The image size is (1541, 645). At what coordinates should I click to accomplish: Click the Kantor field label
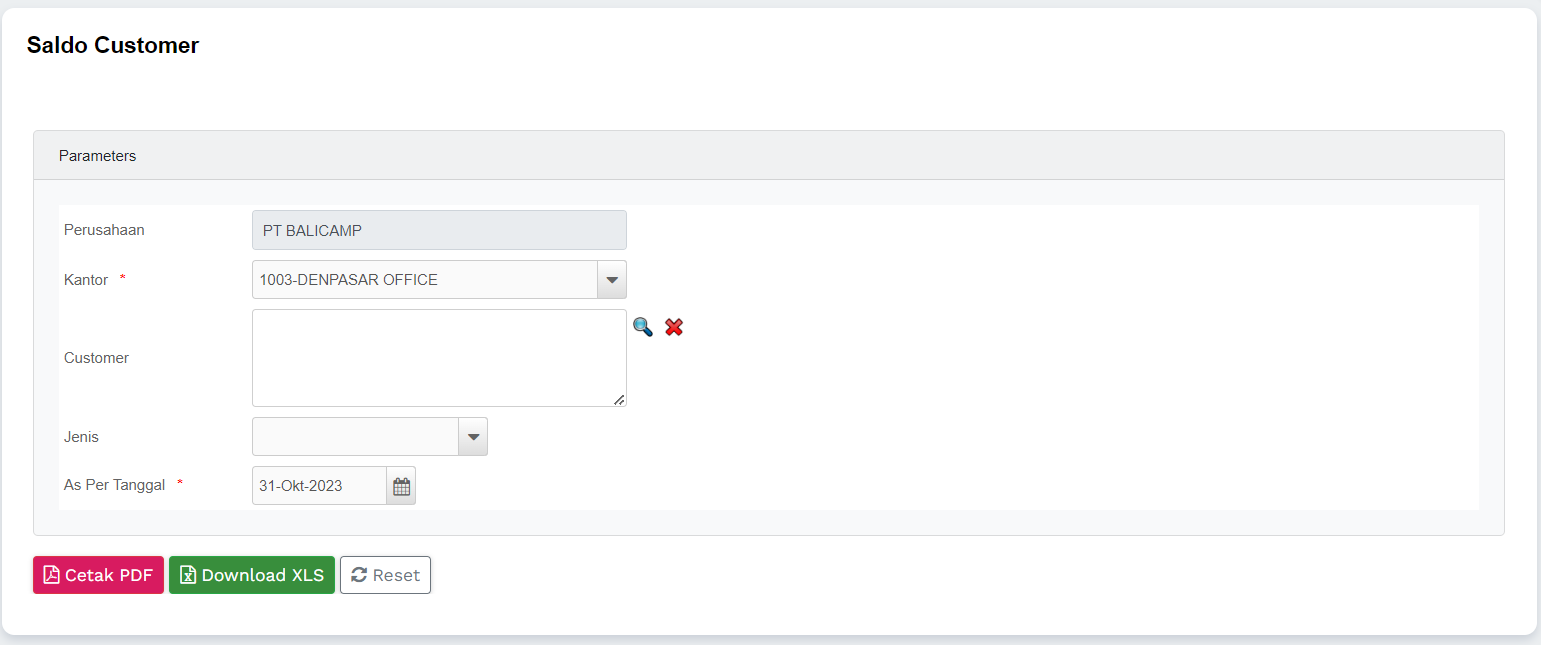coord(86,280)
